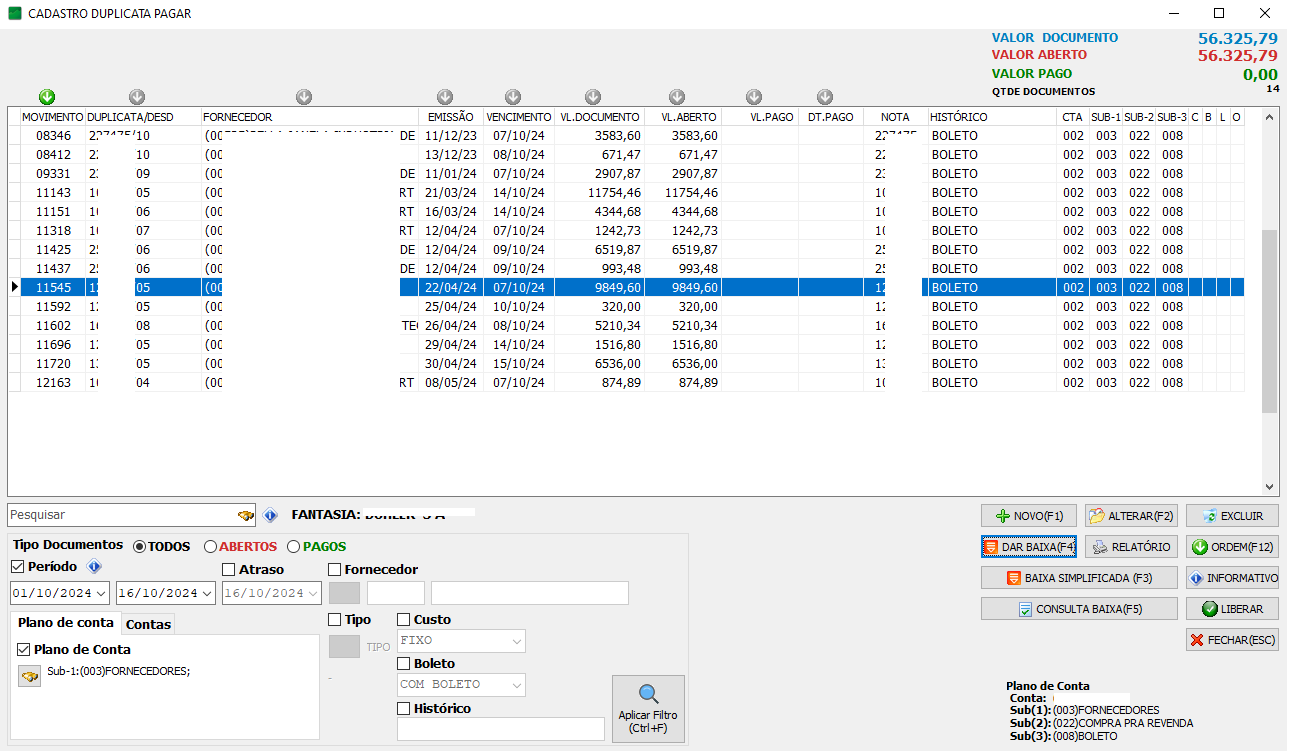1290x751 pixels.
Task: Click the green sort arrow above MOVIMENTO column
Action: [x=47, y=97]
